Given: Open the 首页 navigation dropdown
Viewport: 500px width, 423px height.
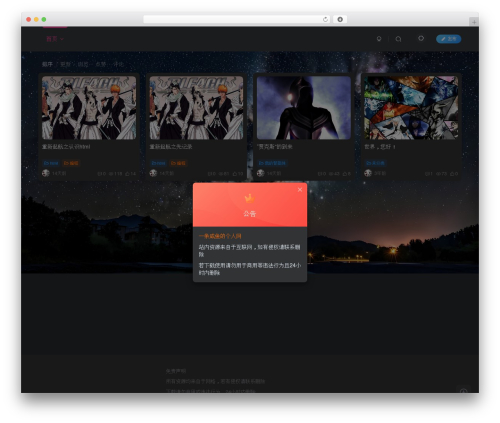Looking at the screenshot, I should click(55, 39).
